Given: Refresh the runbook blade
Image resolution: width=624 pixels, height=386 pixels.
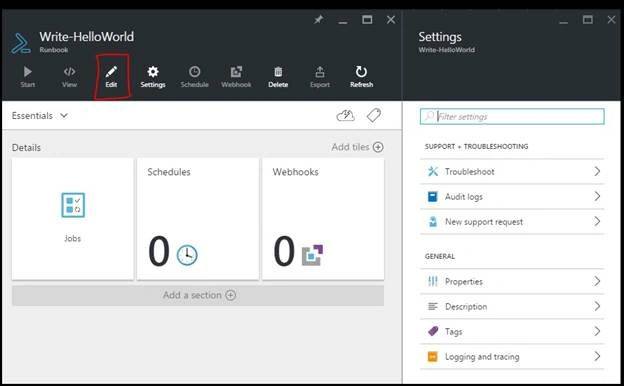Looking at the screenshot, I should point(361,77).
